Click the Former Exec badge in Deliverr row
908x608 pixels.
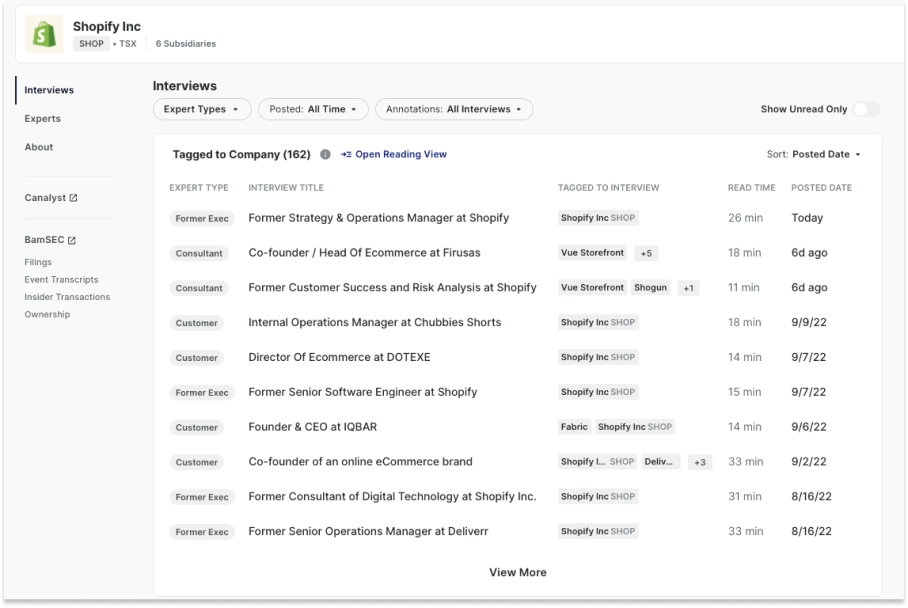[202, 532]
